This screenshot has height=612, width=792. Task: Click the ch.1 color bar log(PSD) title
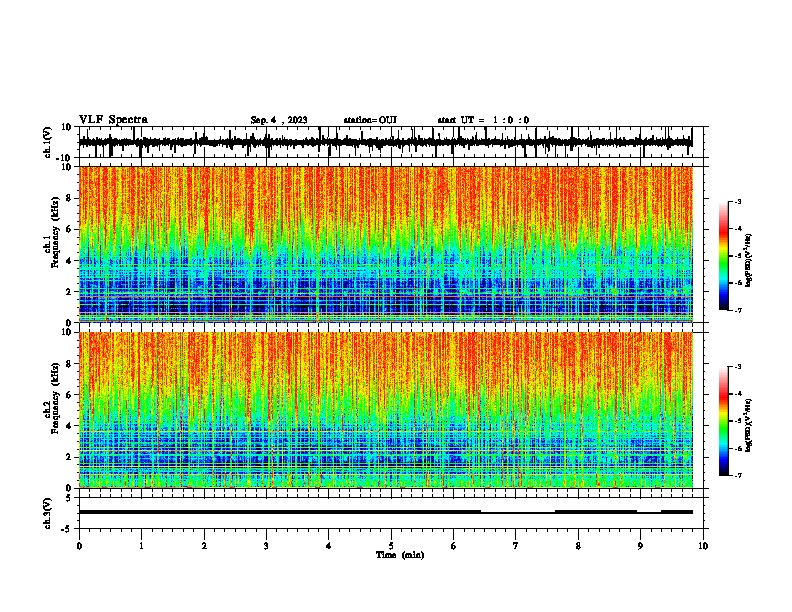[x=748, y=261]
